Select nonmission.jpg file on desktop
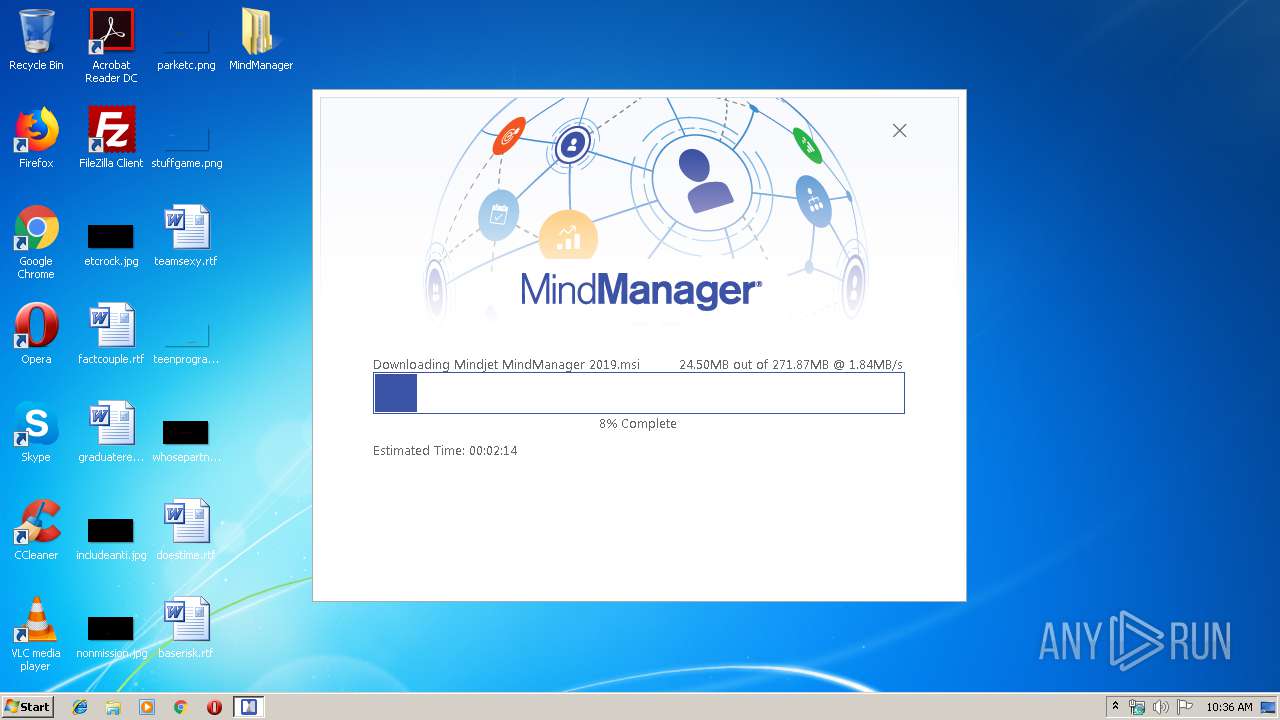This screenshot has width=1280, height=720. point(111,636)
